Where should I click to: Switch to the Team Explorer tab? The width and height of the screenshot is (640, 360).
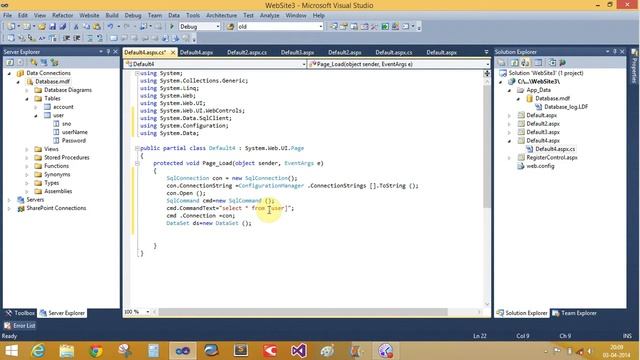pos(574,313)
